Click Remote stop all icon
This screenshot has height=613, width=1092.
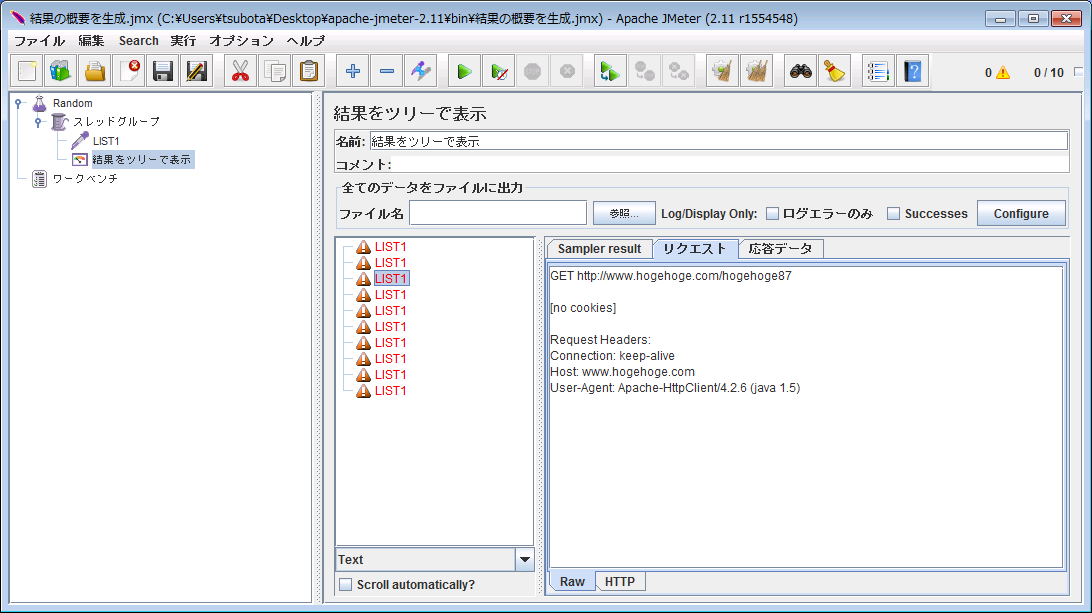coord(645,71)
